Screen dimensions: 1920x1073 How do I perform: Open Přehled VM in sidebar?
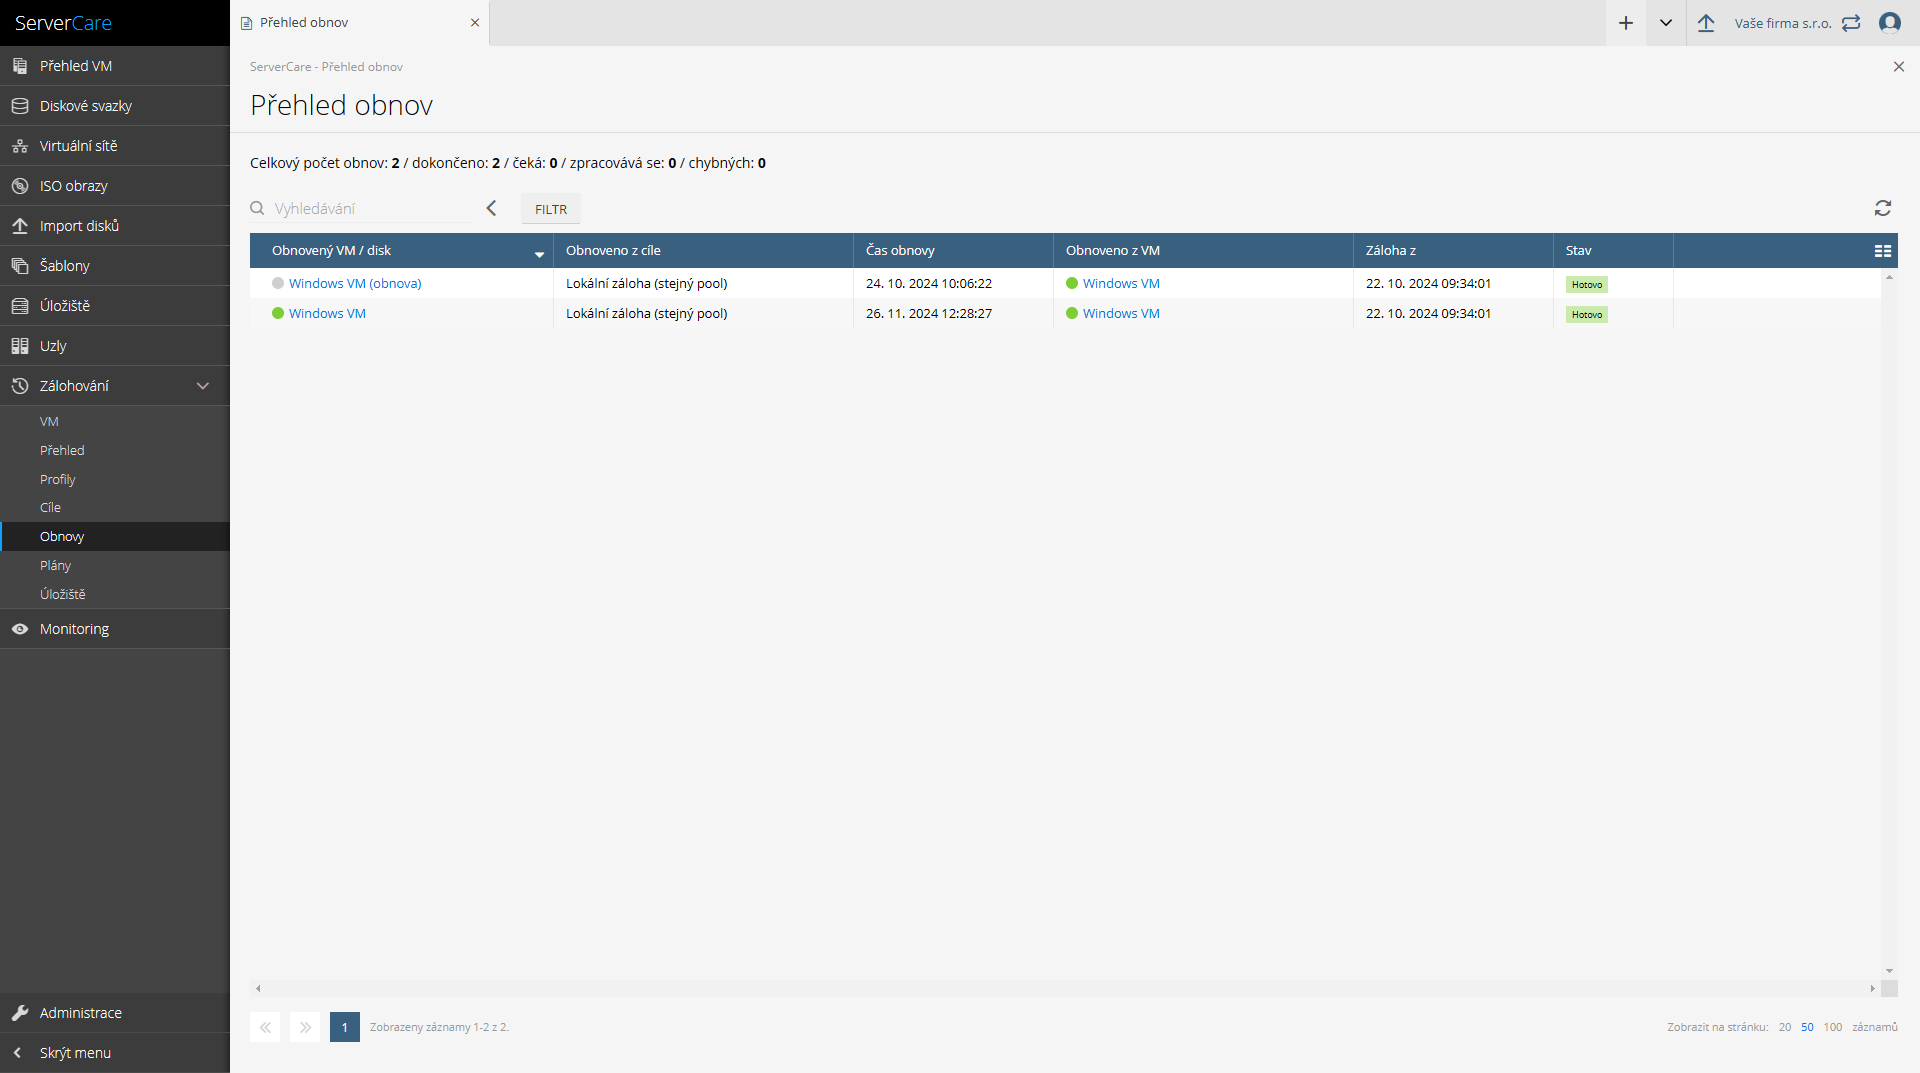115,66
